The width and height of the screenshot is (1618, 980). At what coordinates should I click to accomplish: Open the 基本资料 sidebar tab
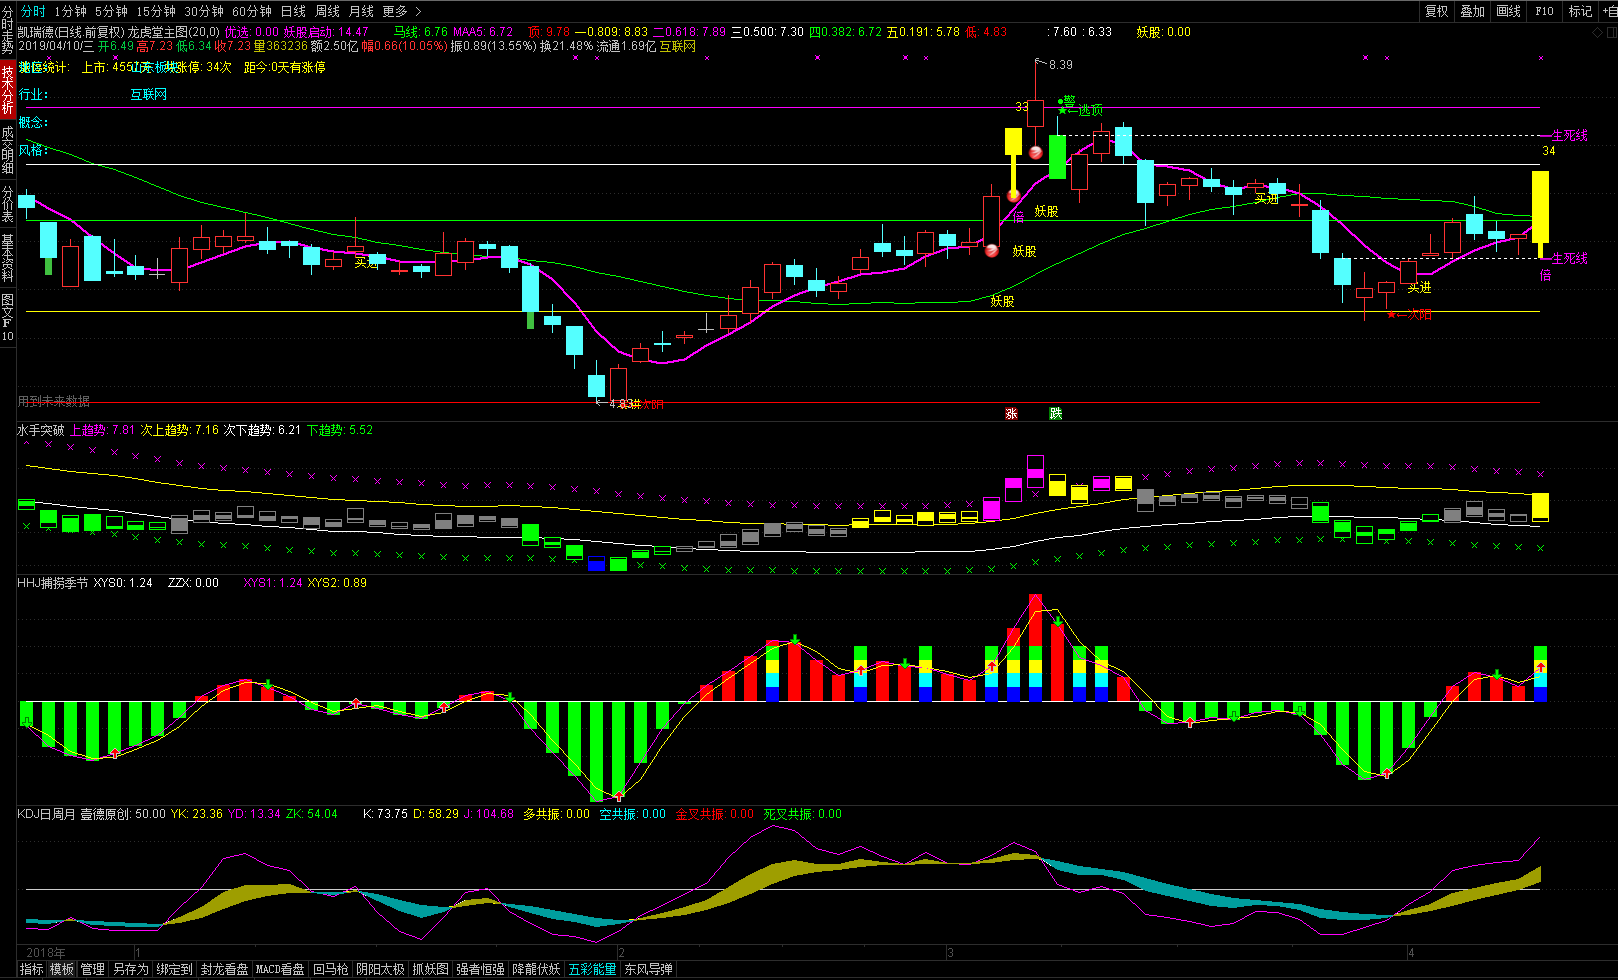[x=8, y=259]
